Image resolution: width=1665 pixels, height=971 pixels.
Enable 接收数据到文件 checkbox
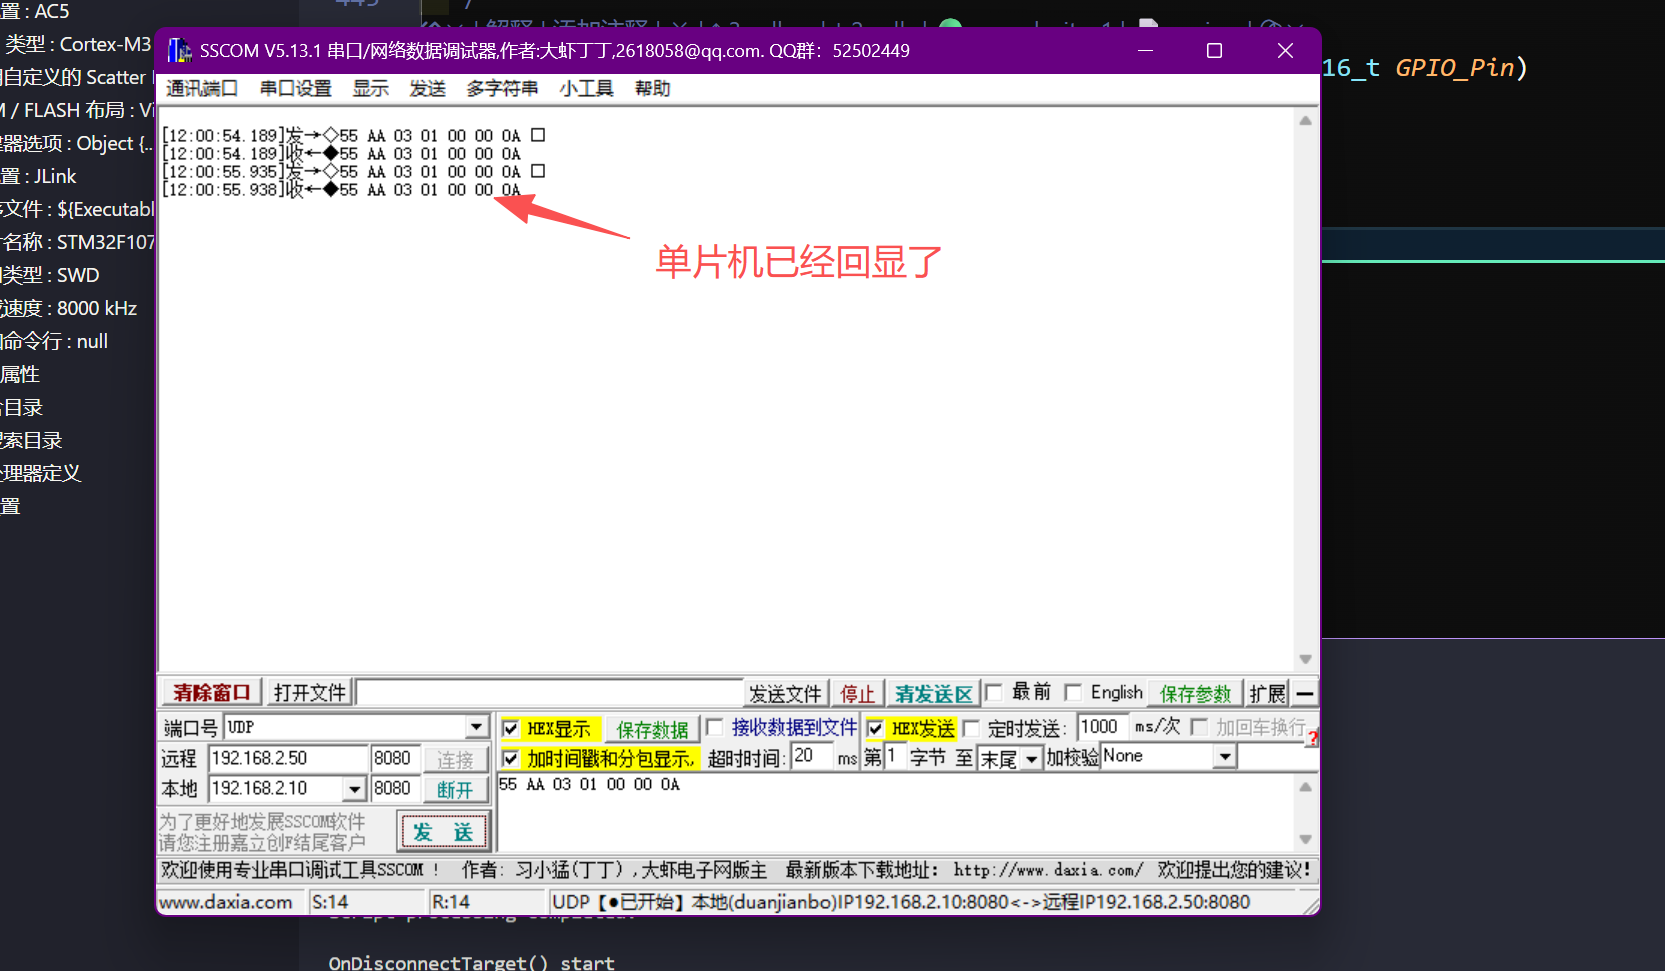(x=714, y=727)
